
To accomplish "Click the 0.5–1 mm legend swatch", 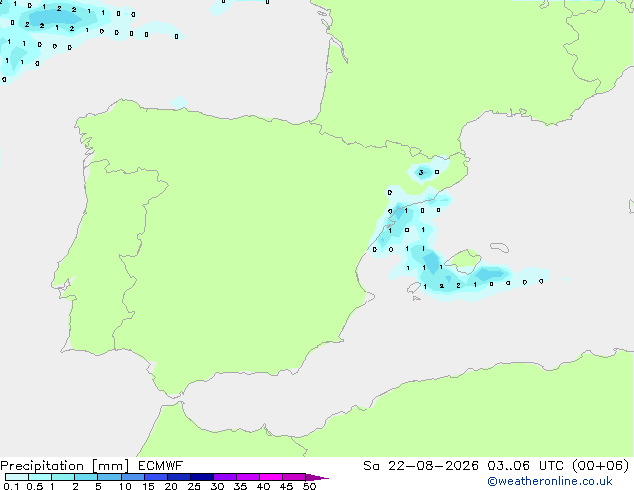I will [x=40, y=477].
